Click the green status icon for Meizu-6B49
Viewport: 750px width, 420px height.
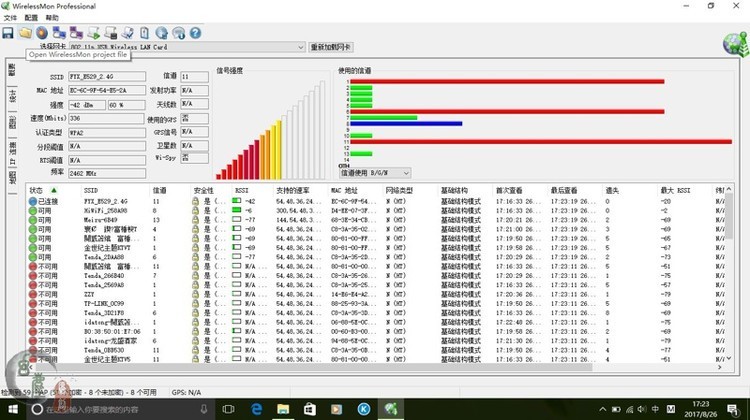pos(33,220)
